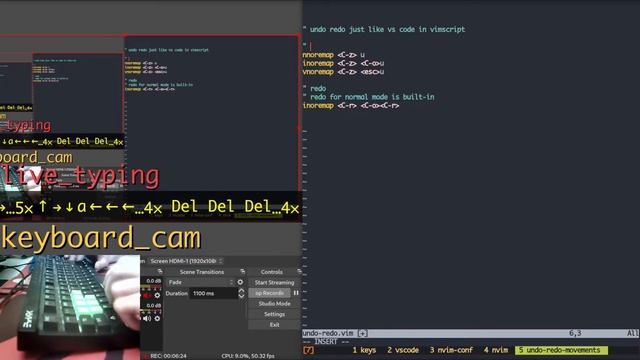Pop out the Controls dock
This screenshot has width=640, height=360.
(x=299, y=271)
